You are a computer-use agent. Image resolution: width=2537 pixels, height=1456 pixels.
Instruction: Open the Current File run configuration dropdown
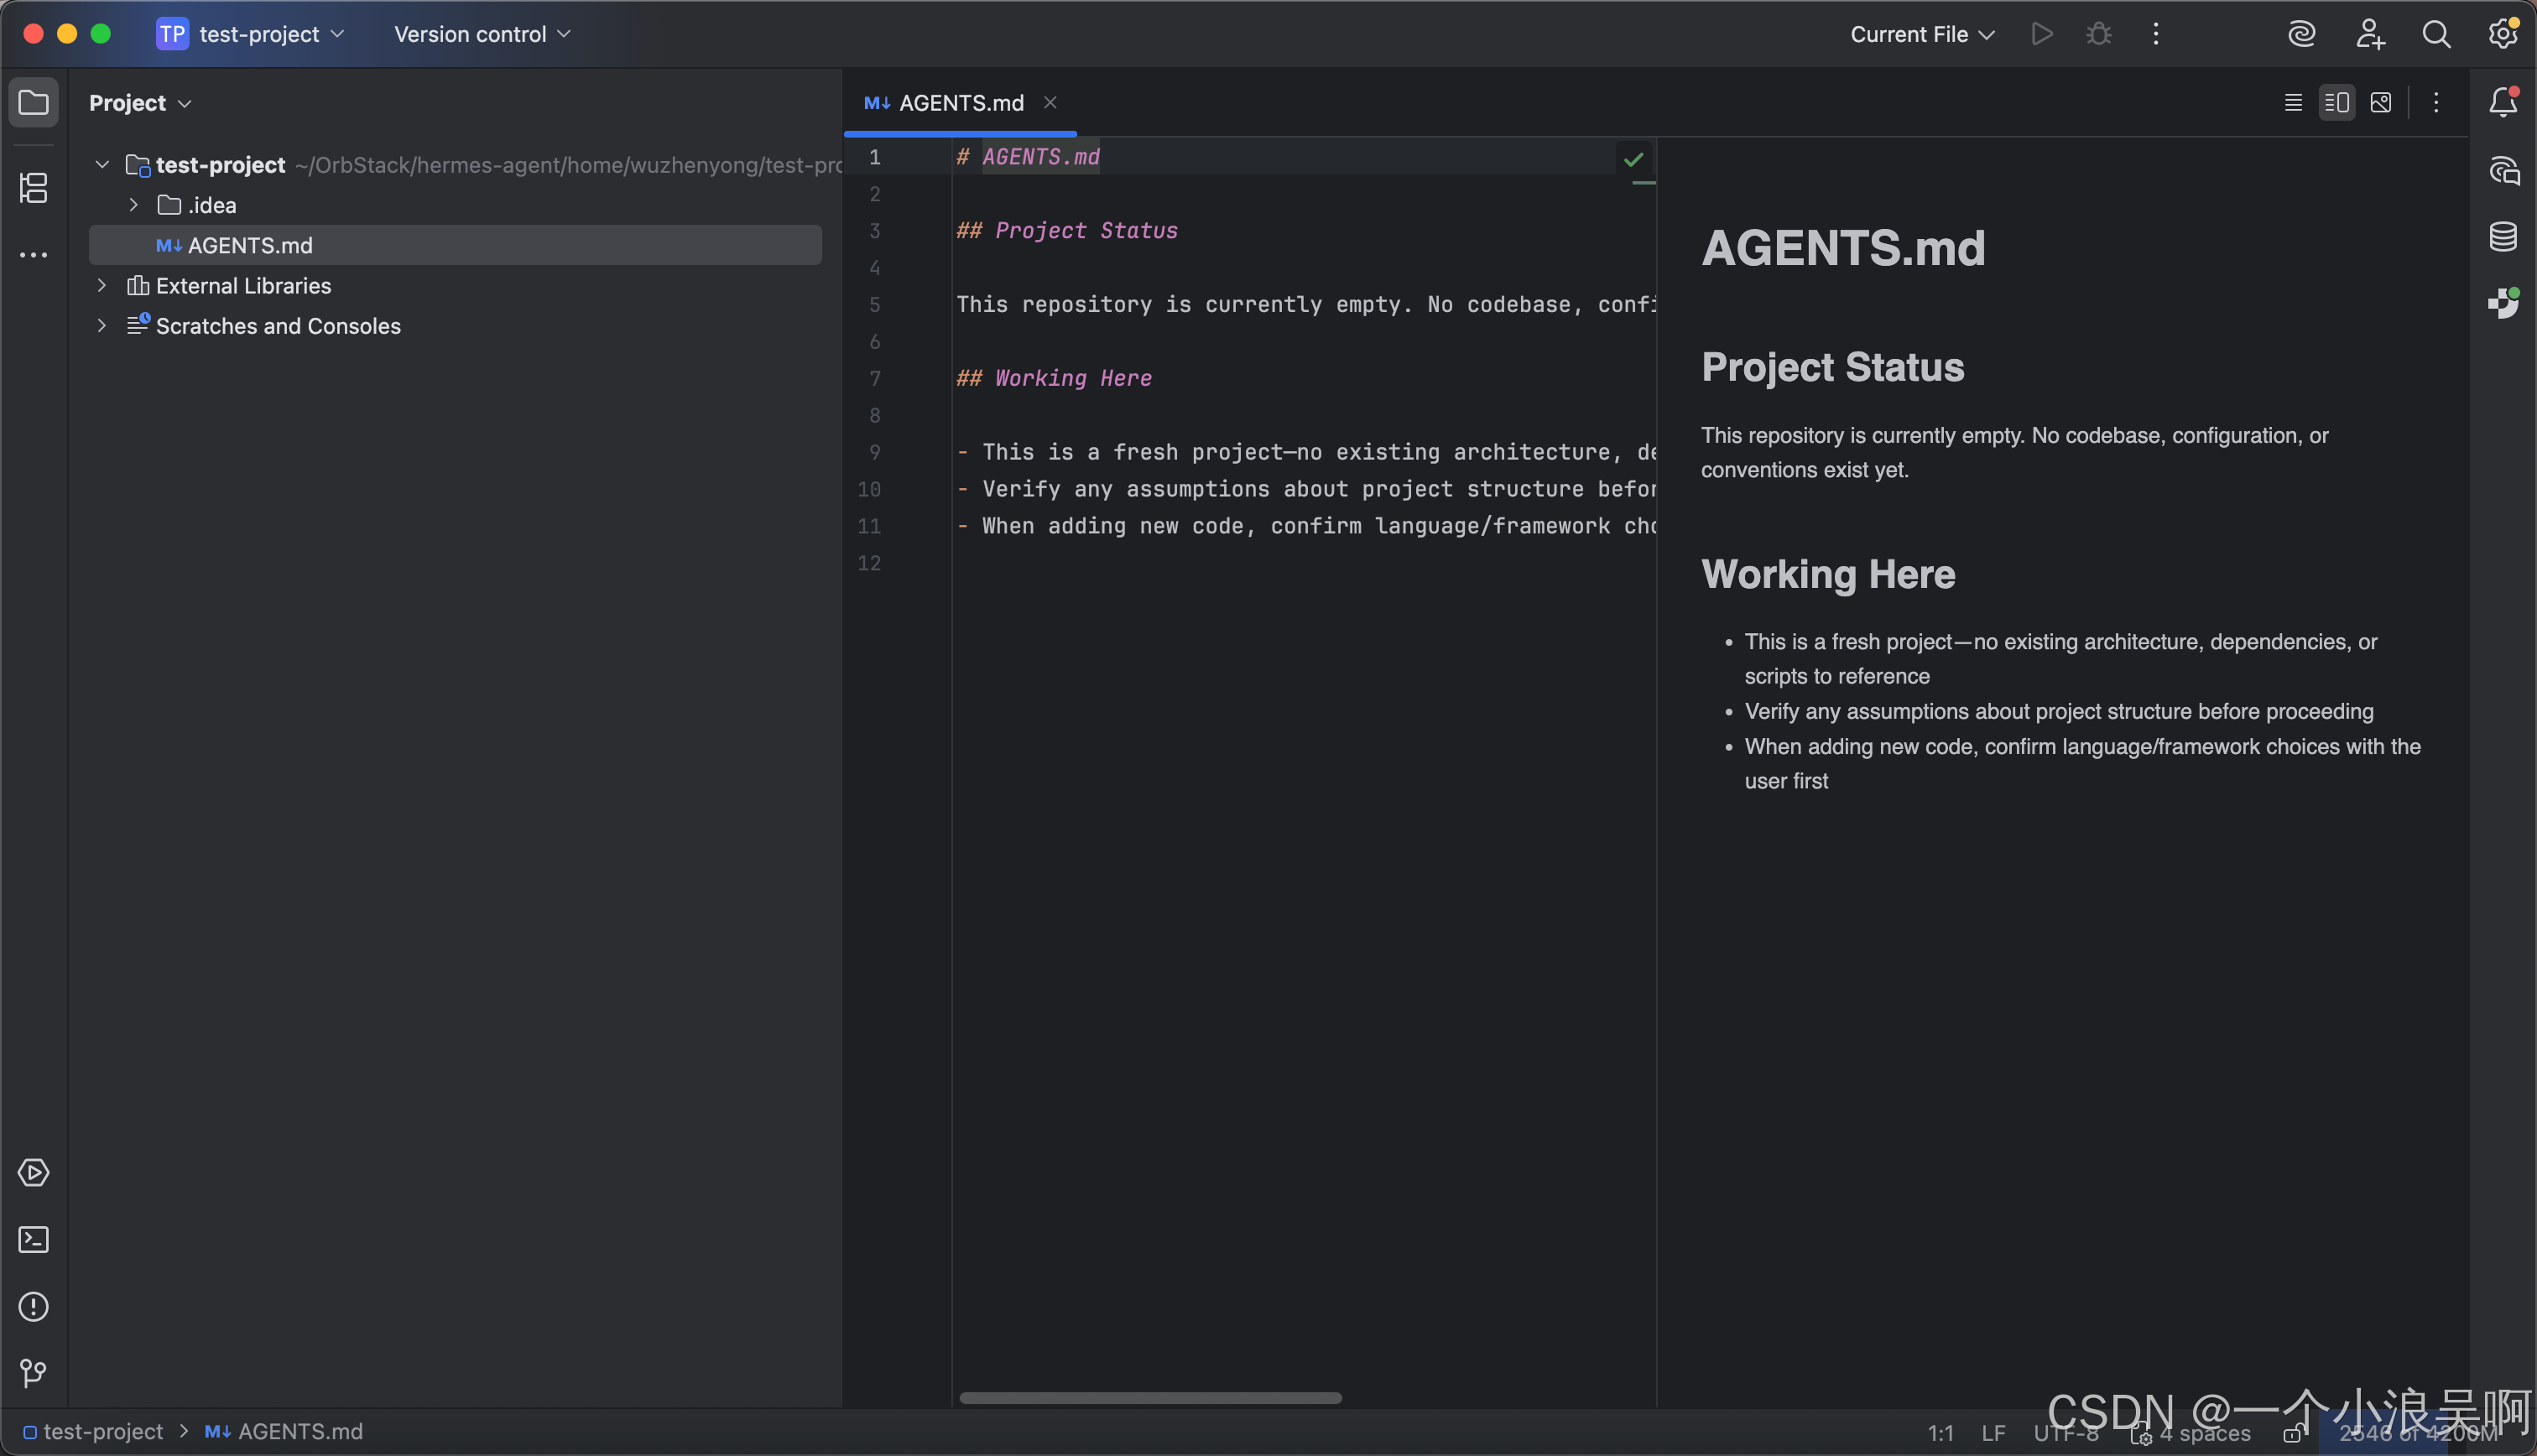(x=1921, y=34)
